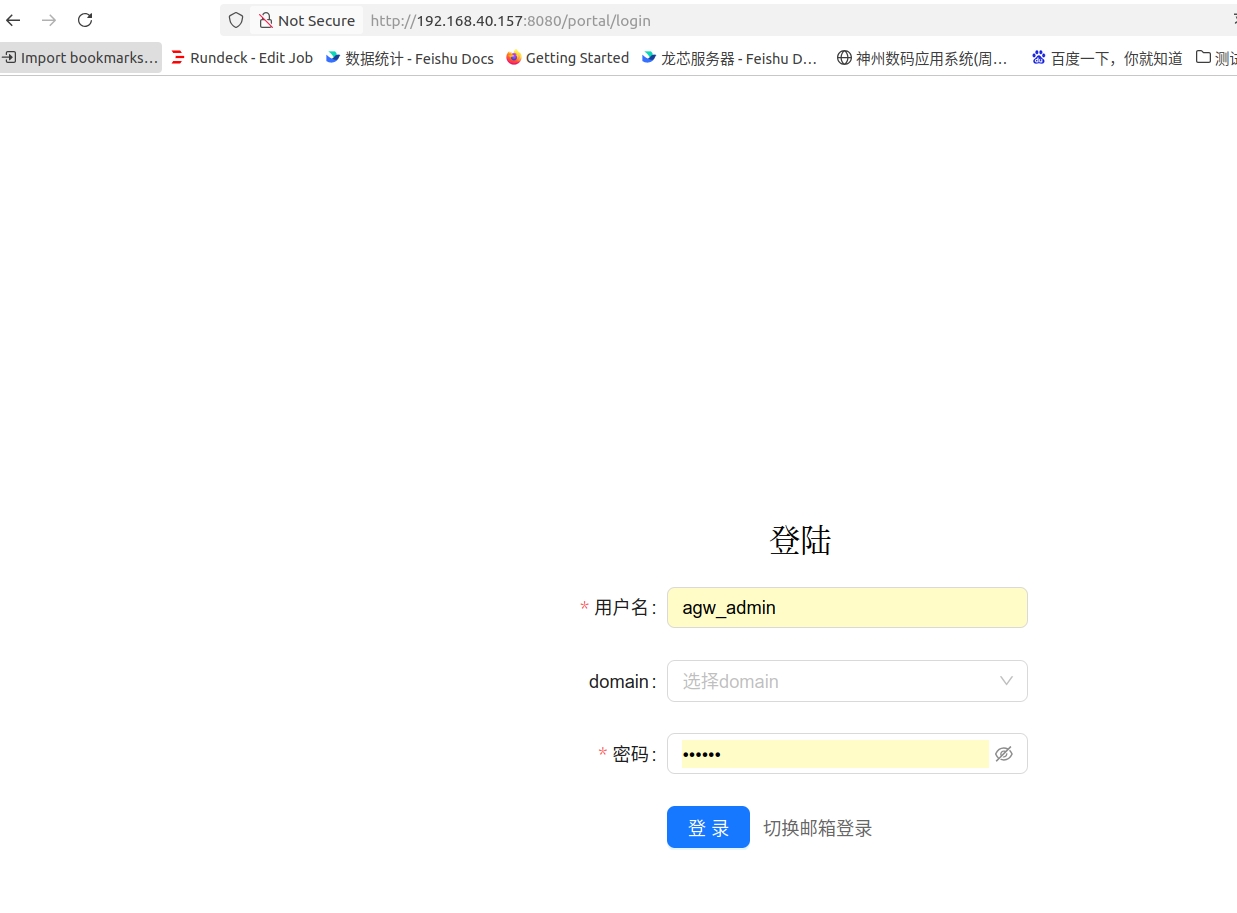Click Import bookmarks button
This screenshot has width=1237, height=913.
81,58
